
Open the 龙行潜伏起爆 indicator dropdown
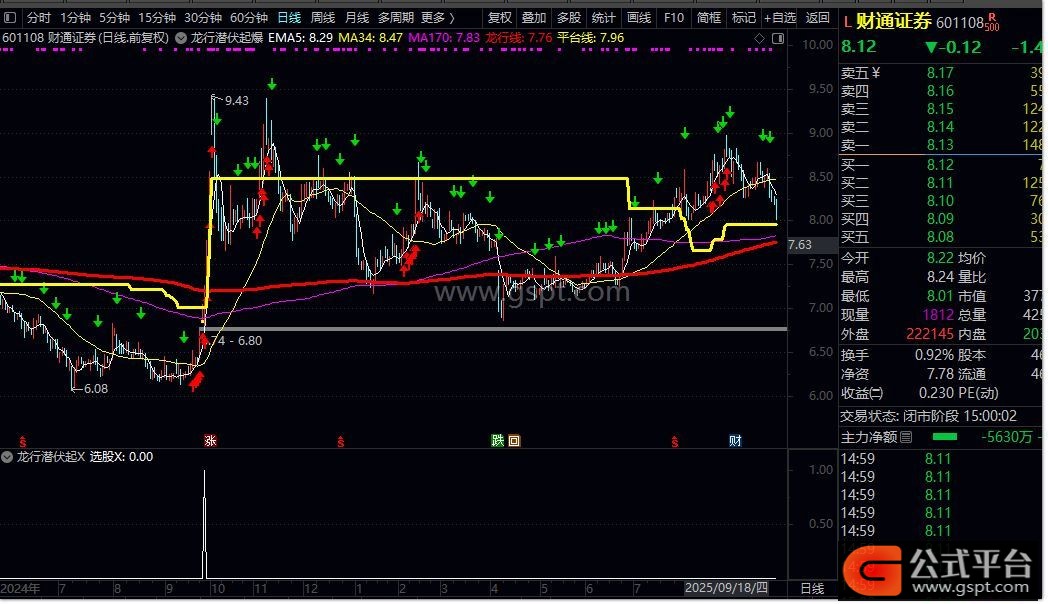coord(179,38)
